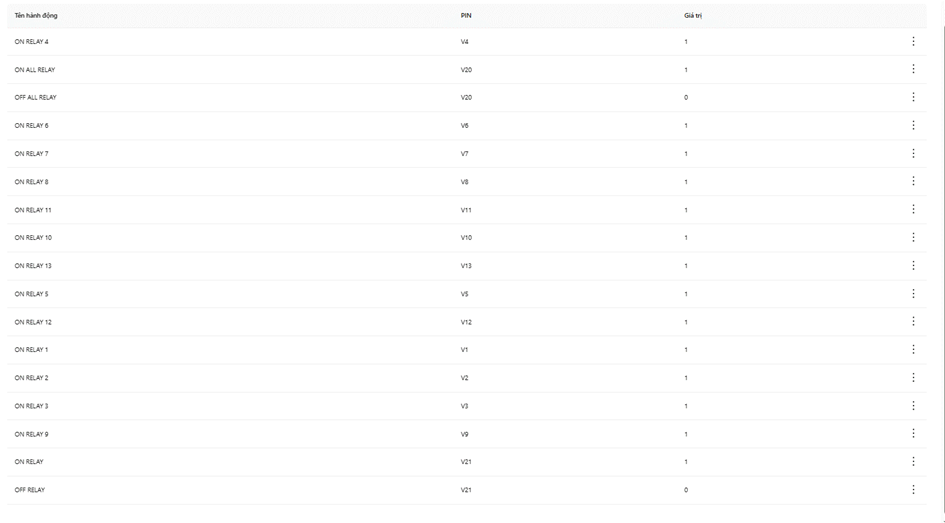The image size is (945, 523).
Task: Open the options menu for ON RELAY 6
Action: tap(913, 125)
